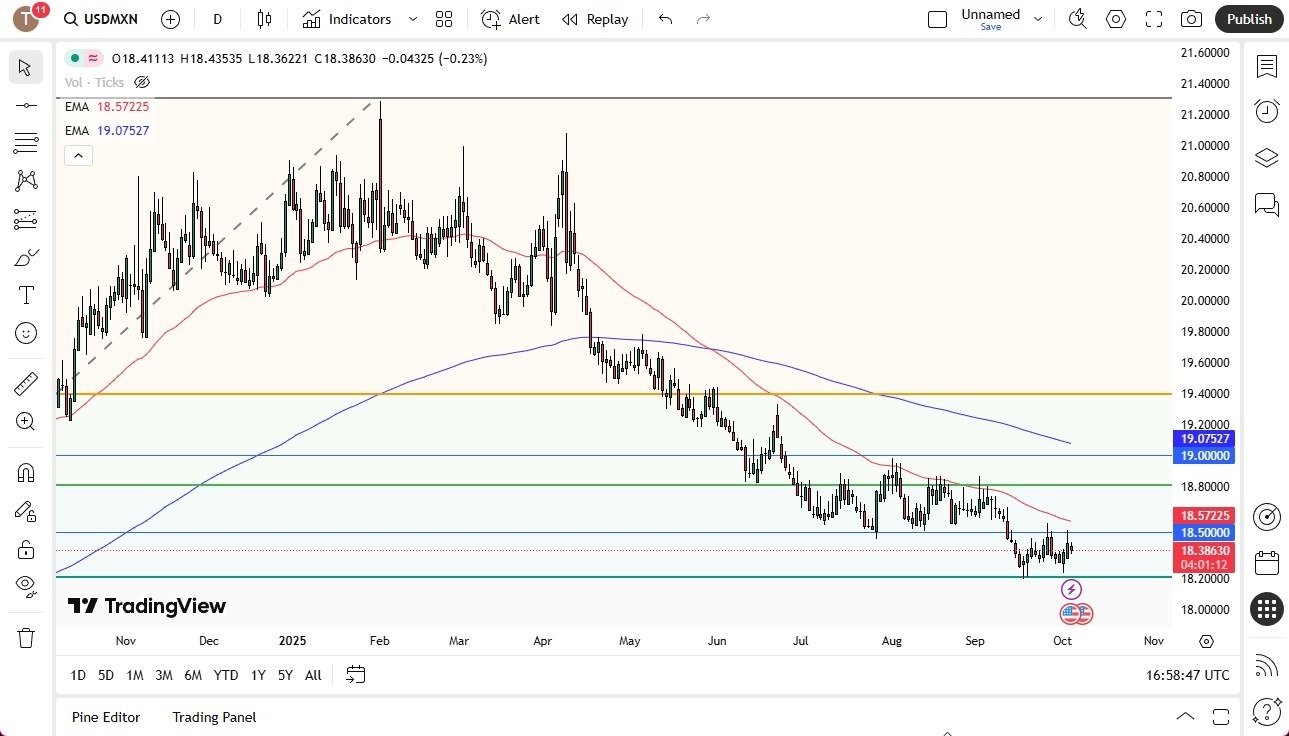Open the Alerts panel via the clock icon
1289x736 pixels.
tap(1266, 111)
